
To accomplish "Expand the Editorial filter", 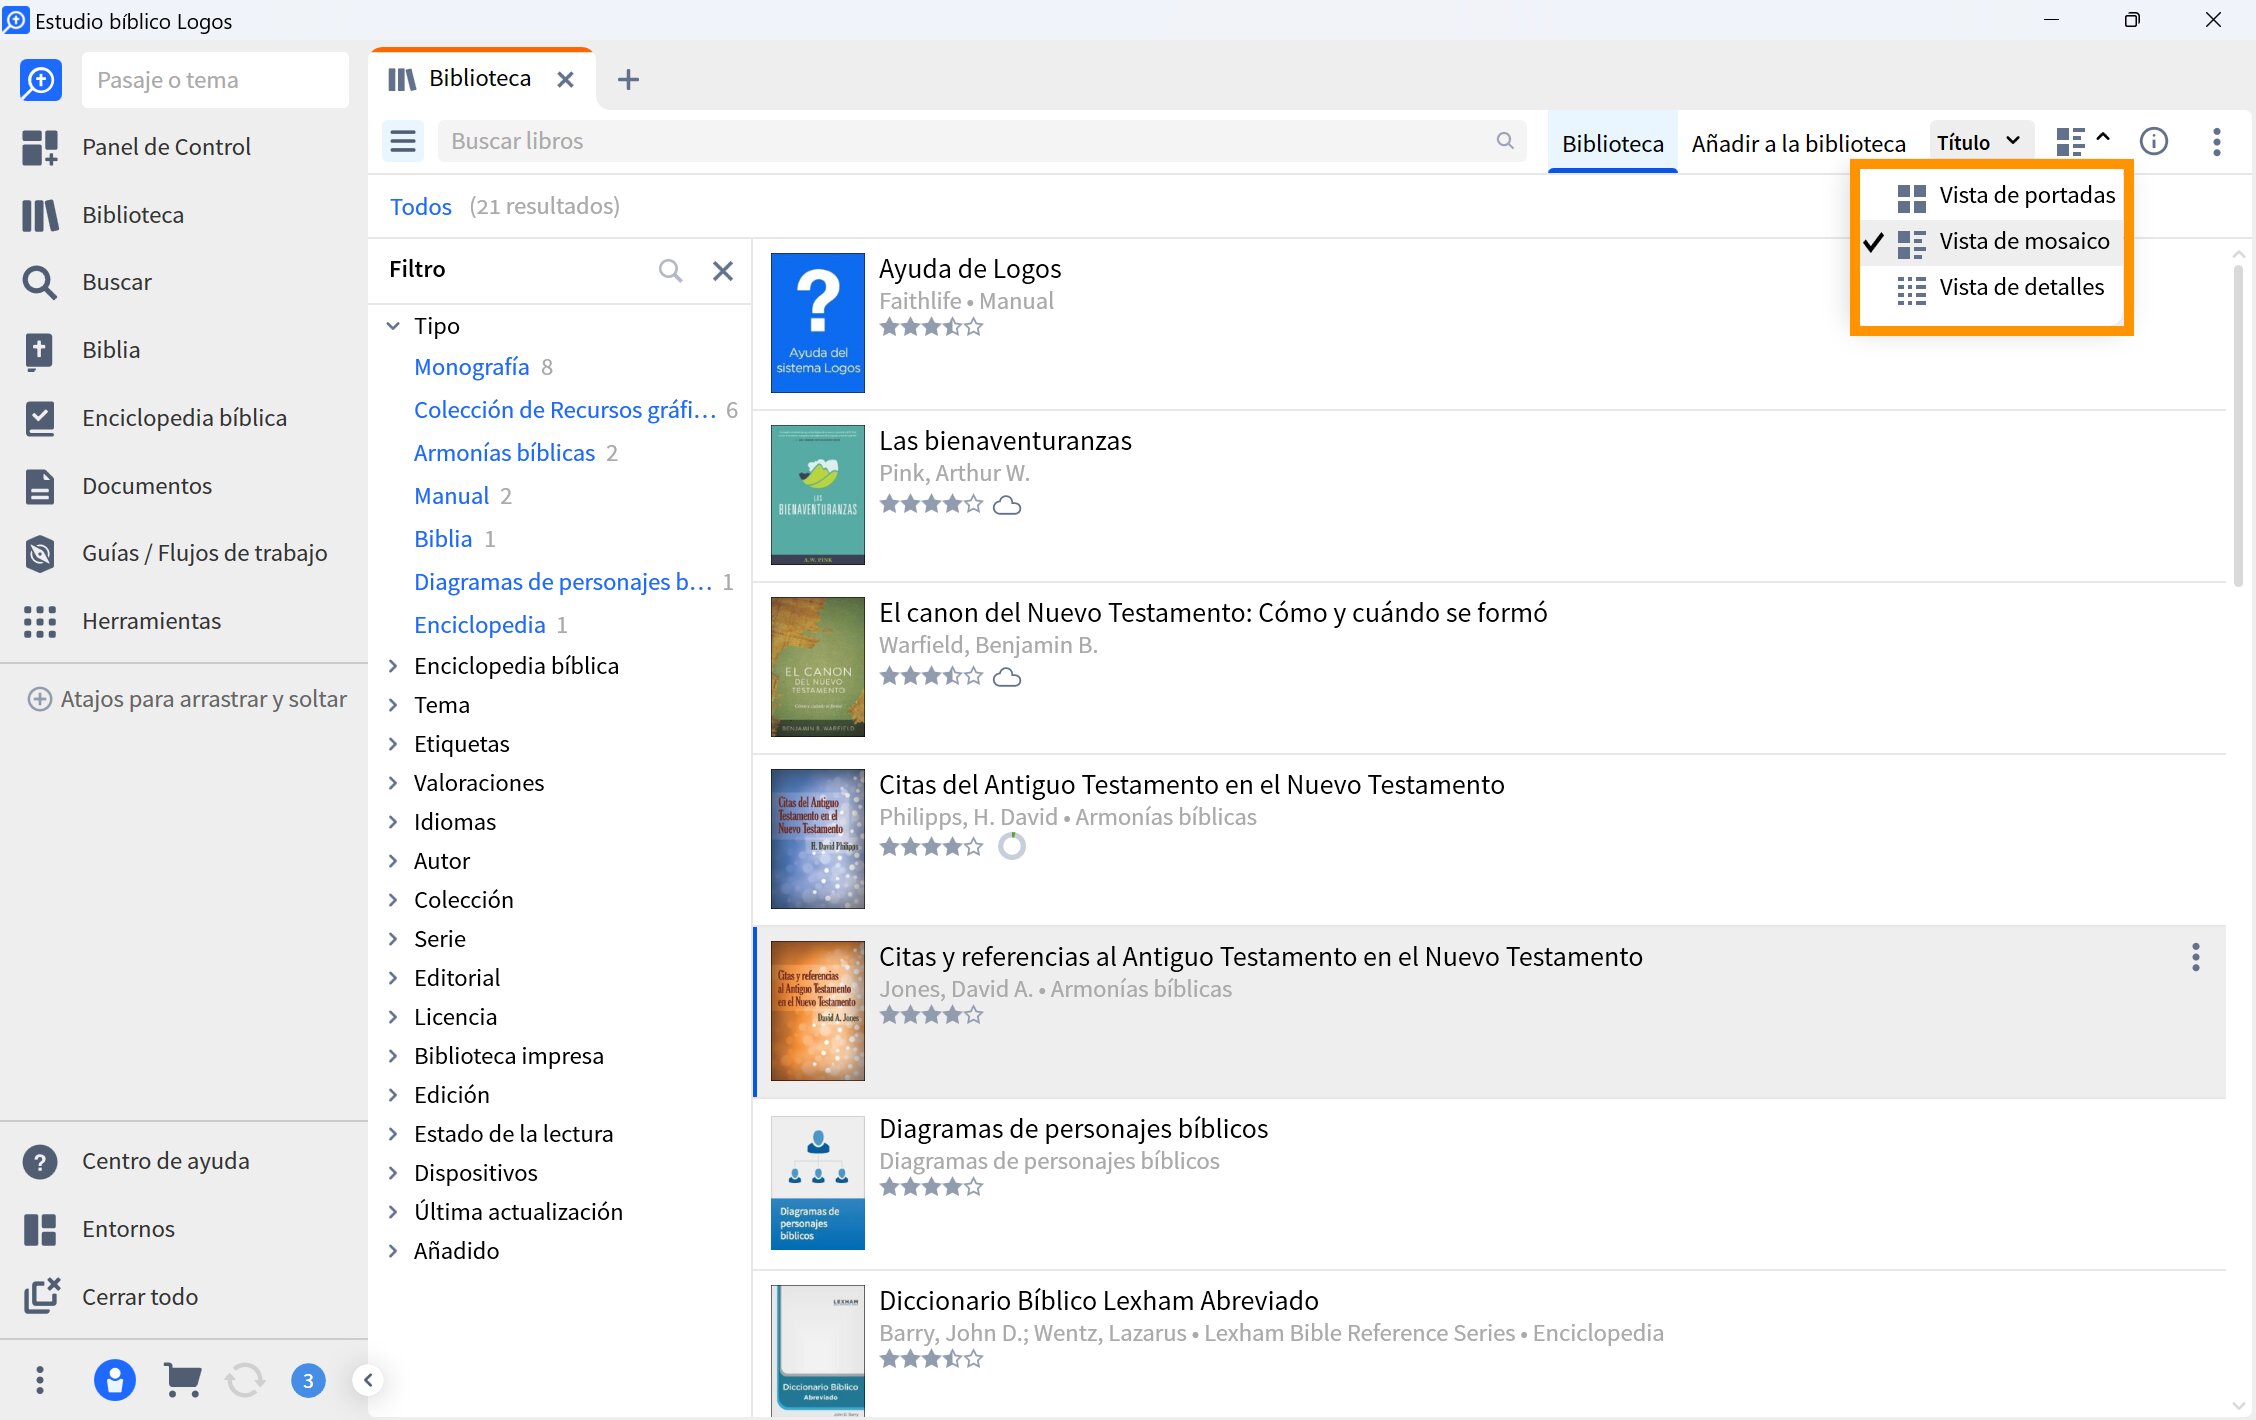I will (393, 978).
